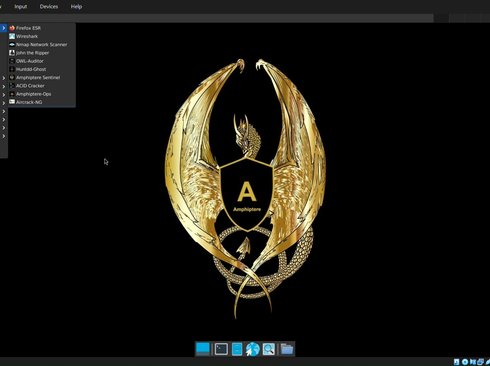This screenshot has width=490, height=366.
Task: Click the blue document icon in the dock
Action: tap(237, 349)
